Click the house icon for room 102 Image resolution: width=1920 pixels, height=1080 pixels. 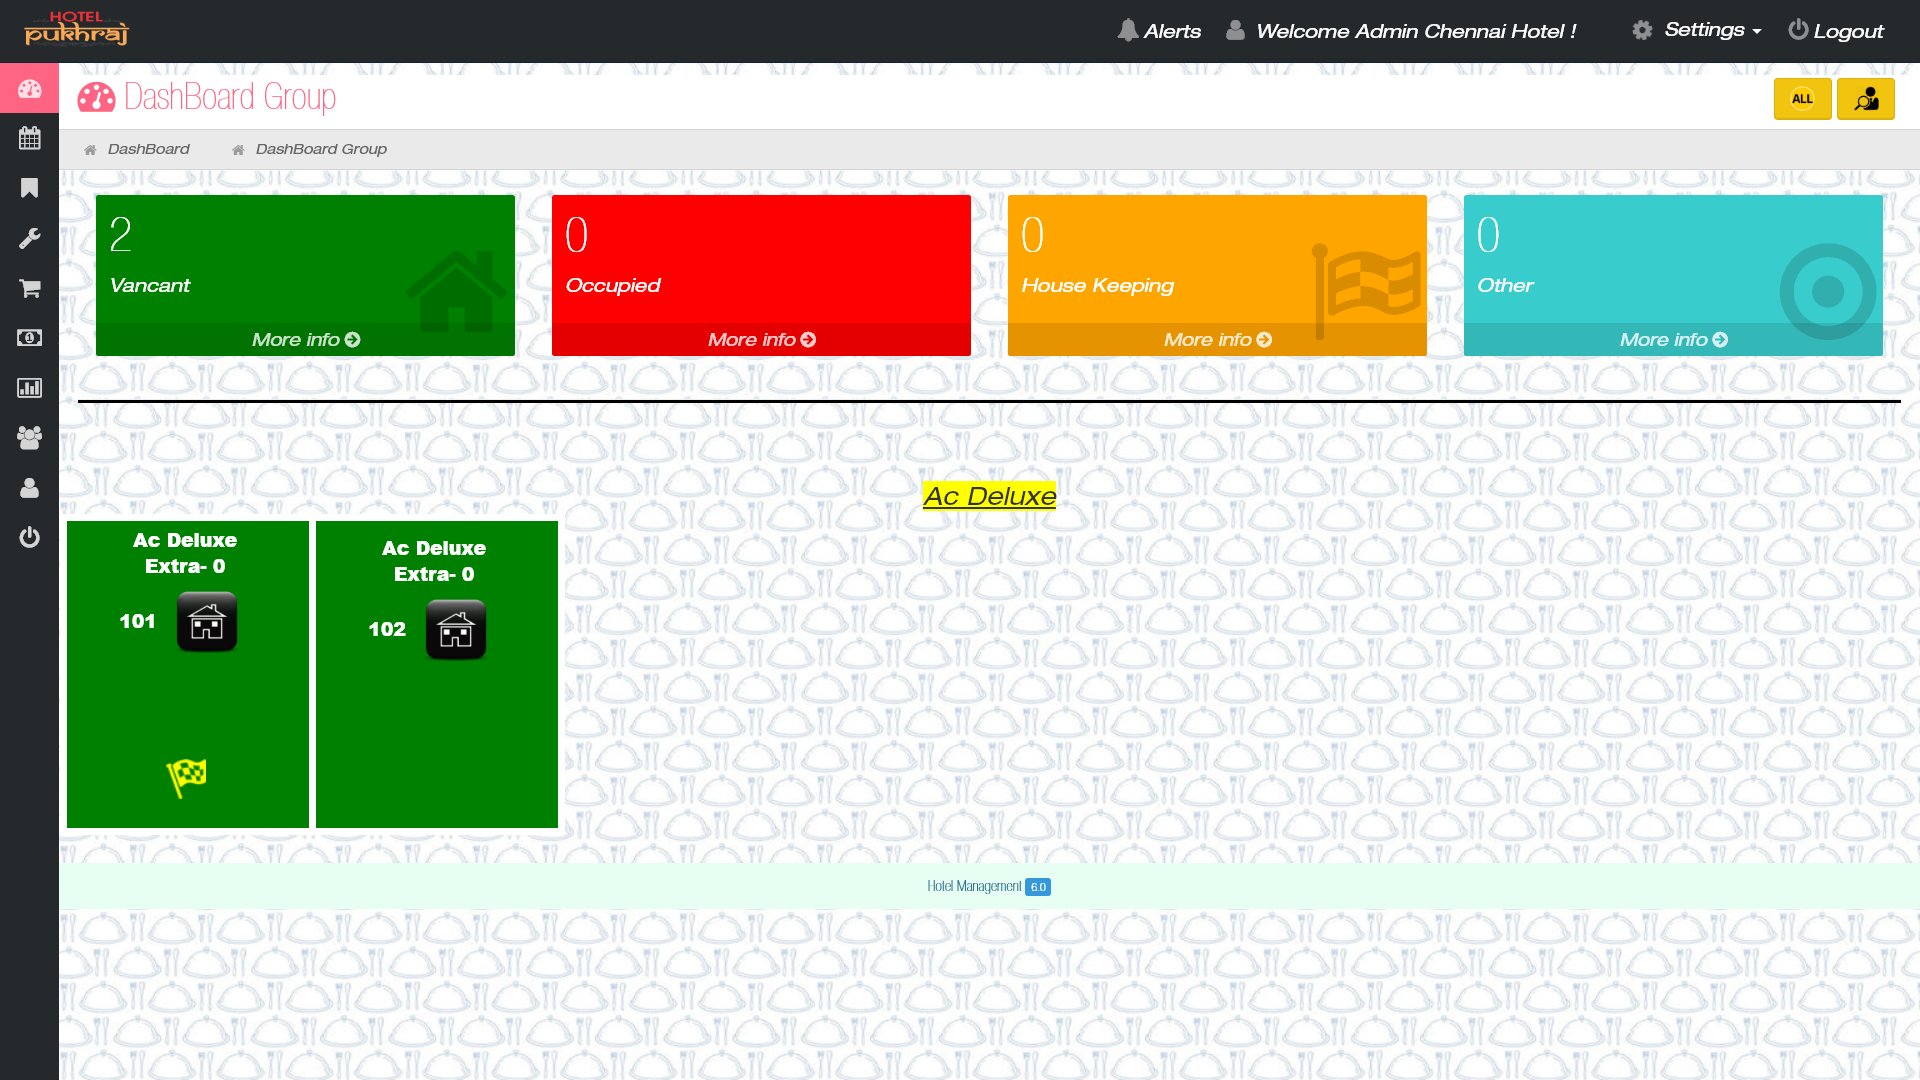(x=456, y=629)
